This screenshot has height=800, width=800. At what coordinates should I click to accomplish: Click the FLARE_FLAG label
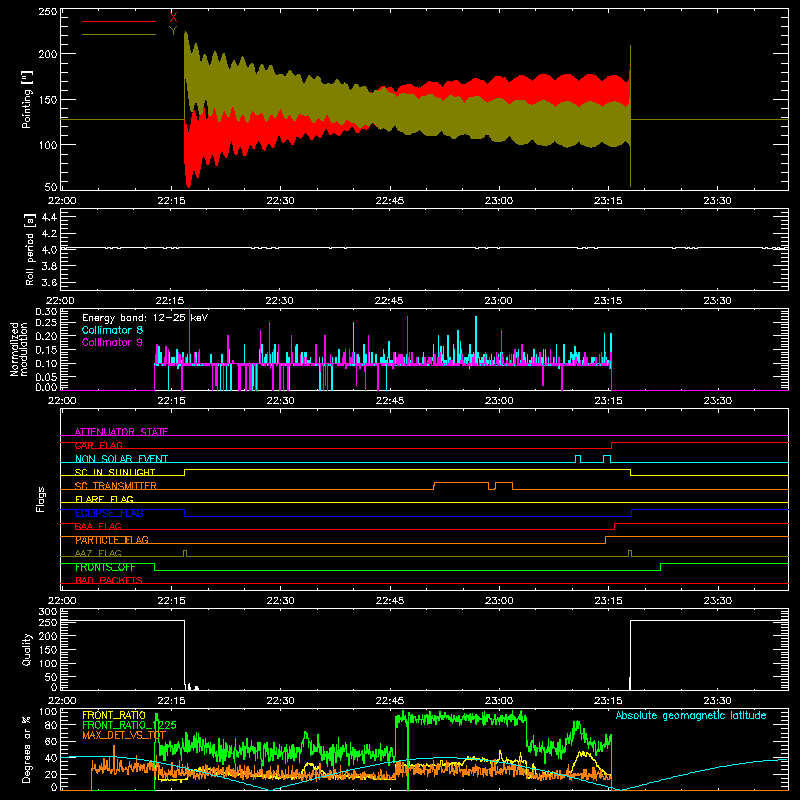104,499
